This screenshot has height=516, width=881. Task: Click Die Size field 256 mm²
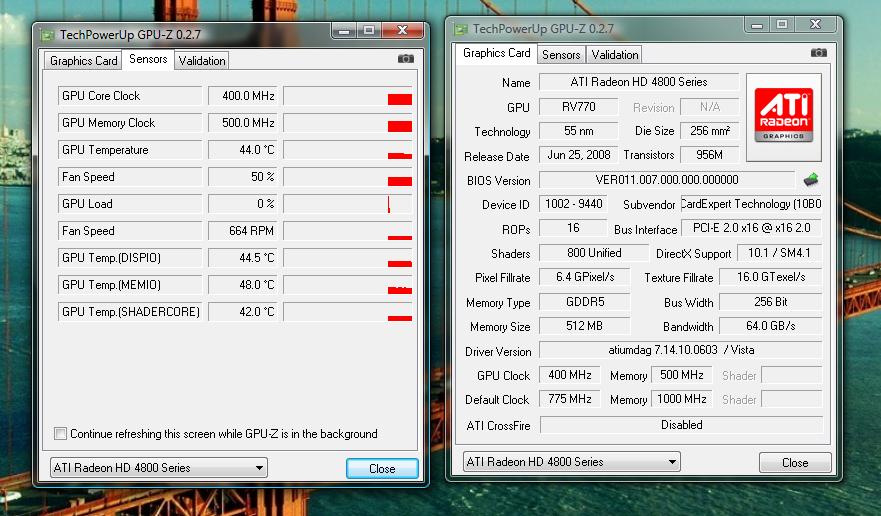pyautogui.click(x=710, y=130)
